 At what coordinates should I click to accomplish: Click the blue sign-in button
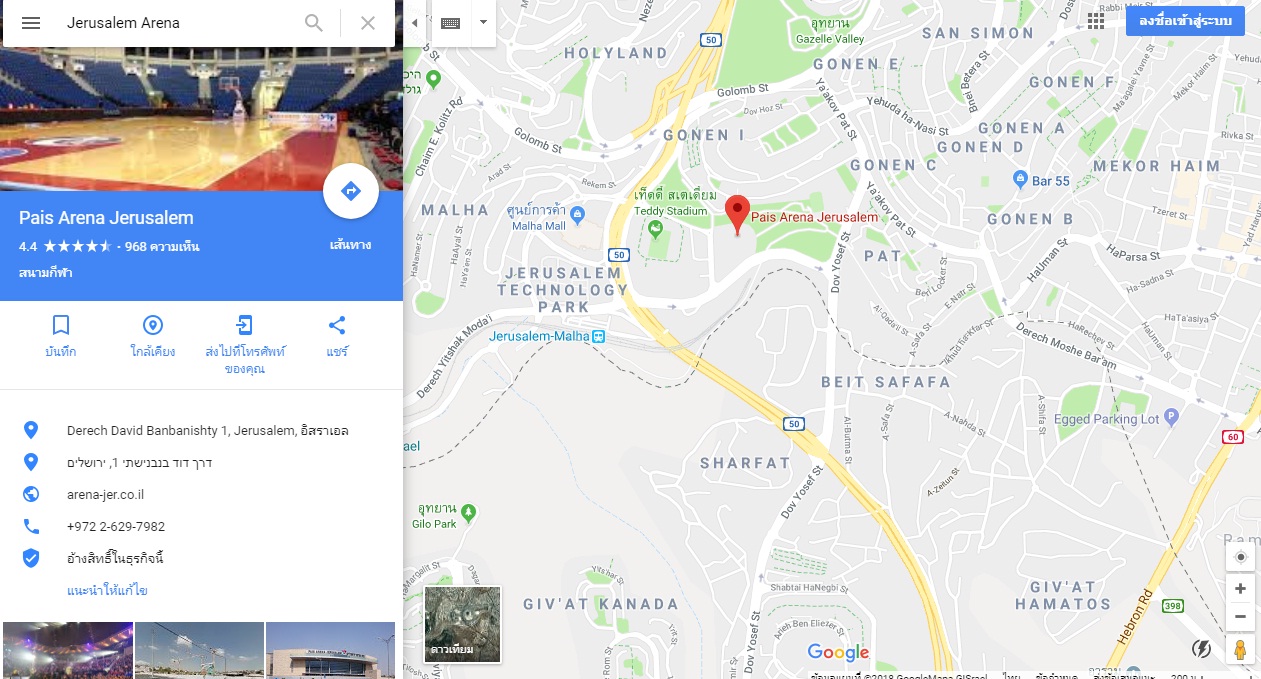tap(1185, 21)
